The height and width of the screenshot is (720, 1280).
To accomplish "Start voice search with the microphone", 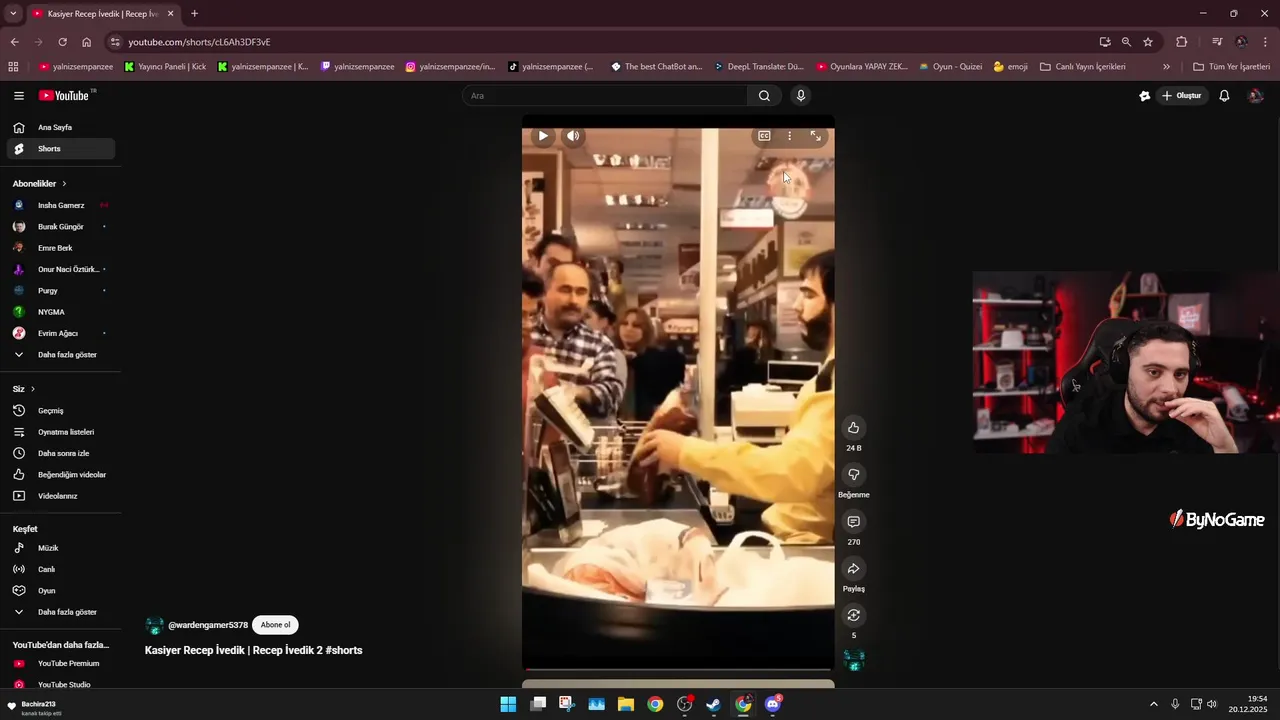I will tap(800, 96).
